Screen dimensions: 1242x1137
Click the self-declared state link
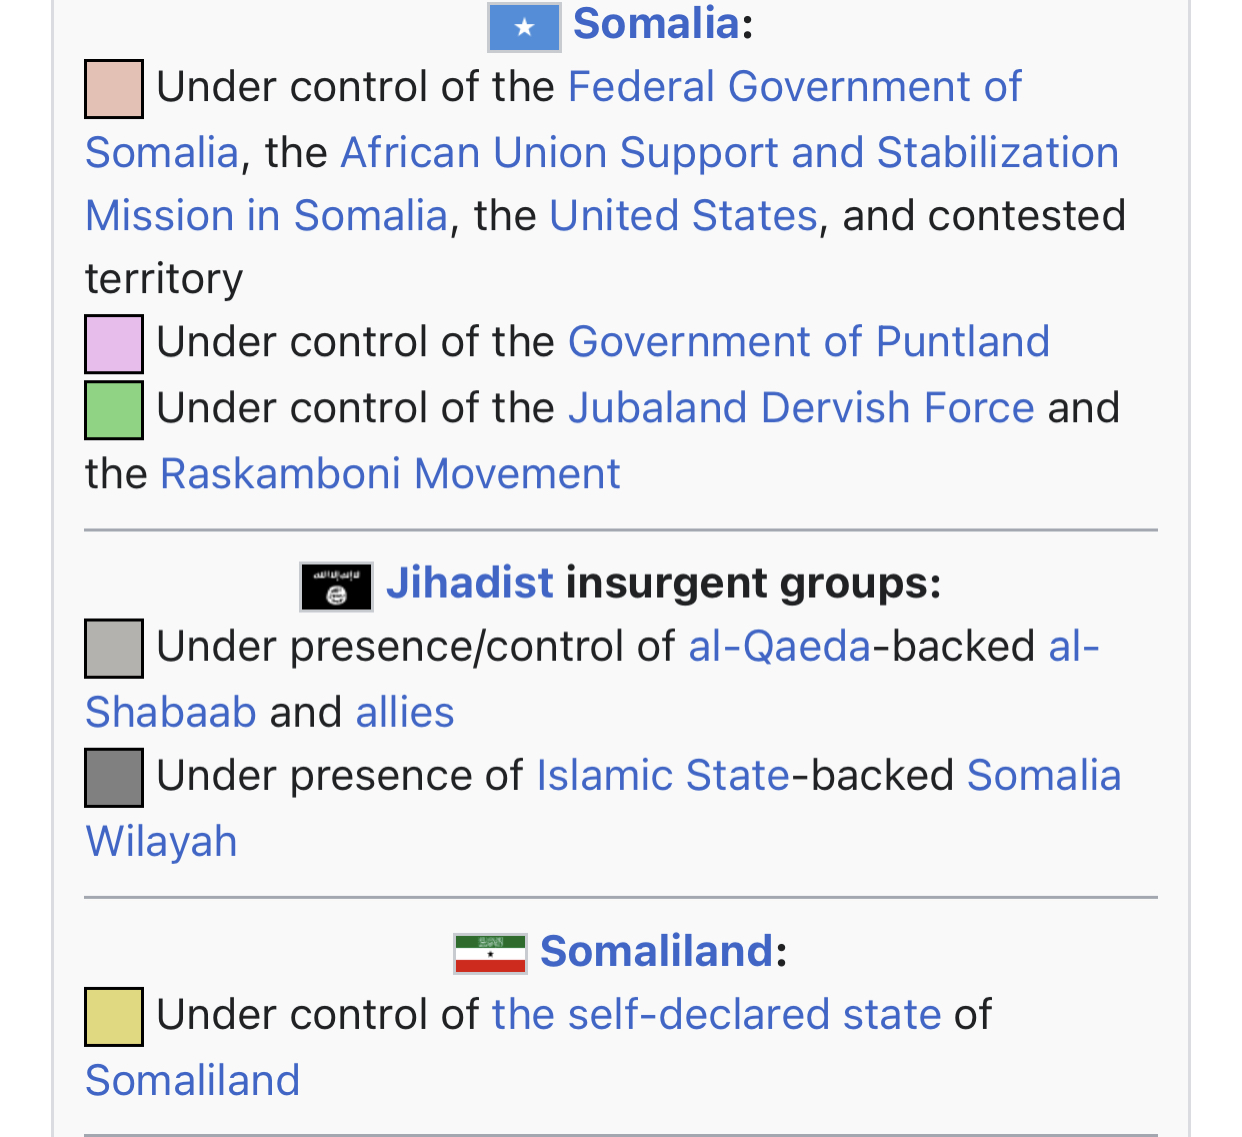pos(716,1015)
